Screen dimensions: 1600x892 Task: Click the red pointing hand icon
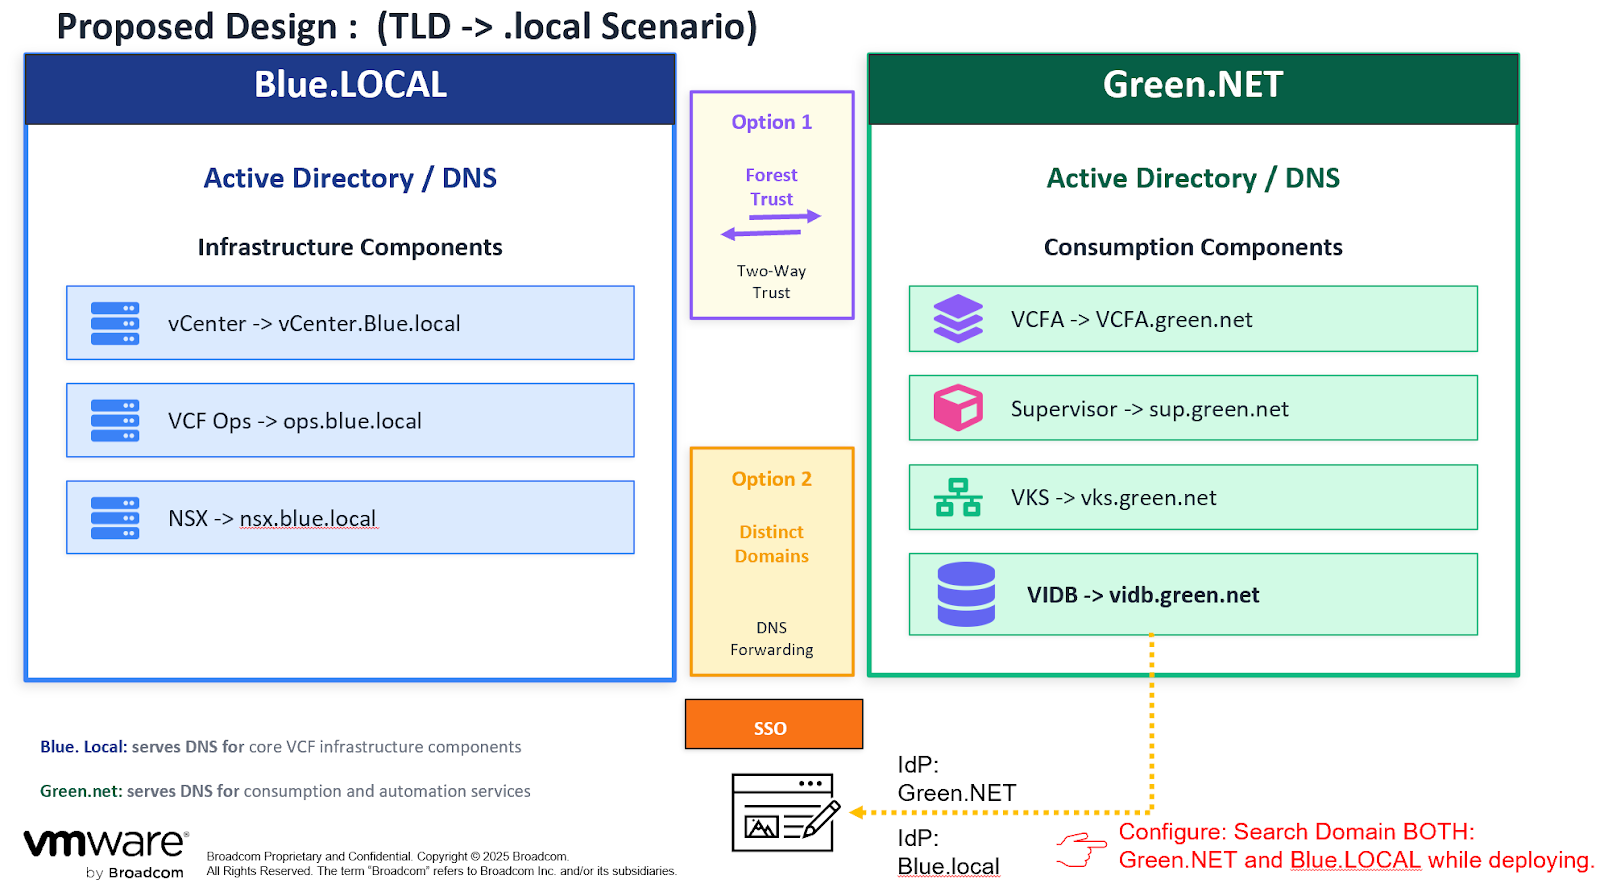coord(1081,849)
